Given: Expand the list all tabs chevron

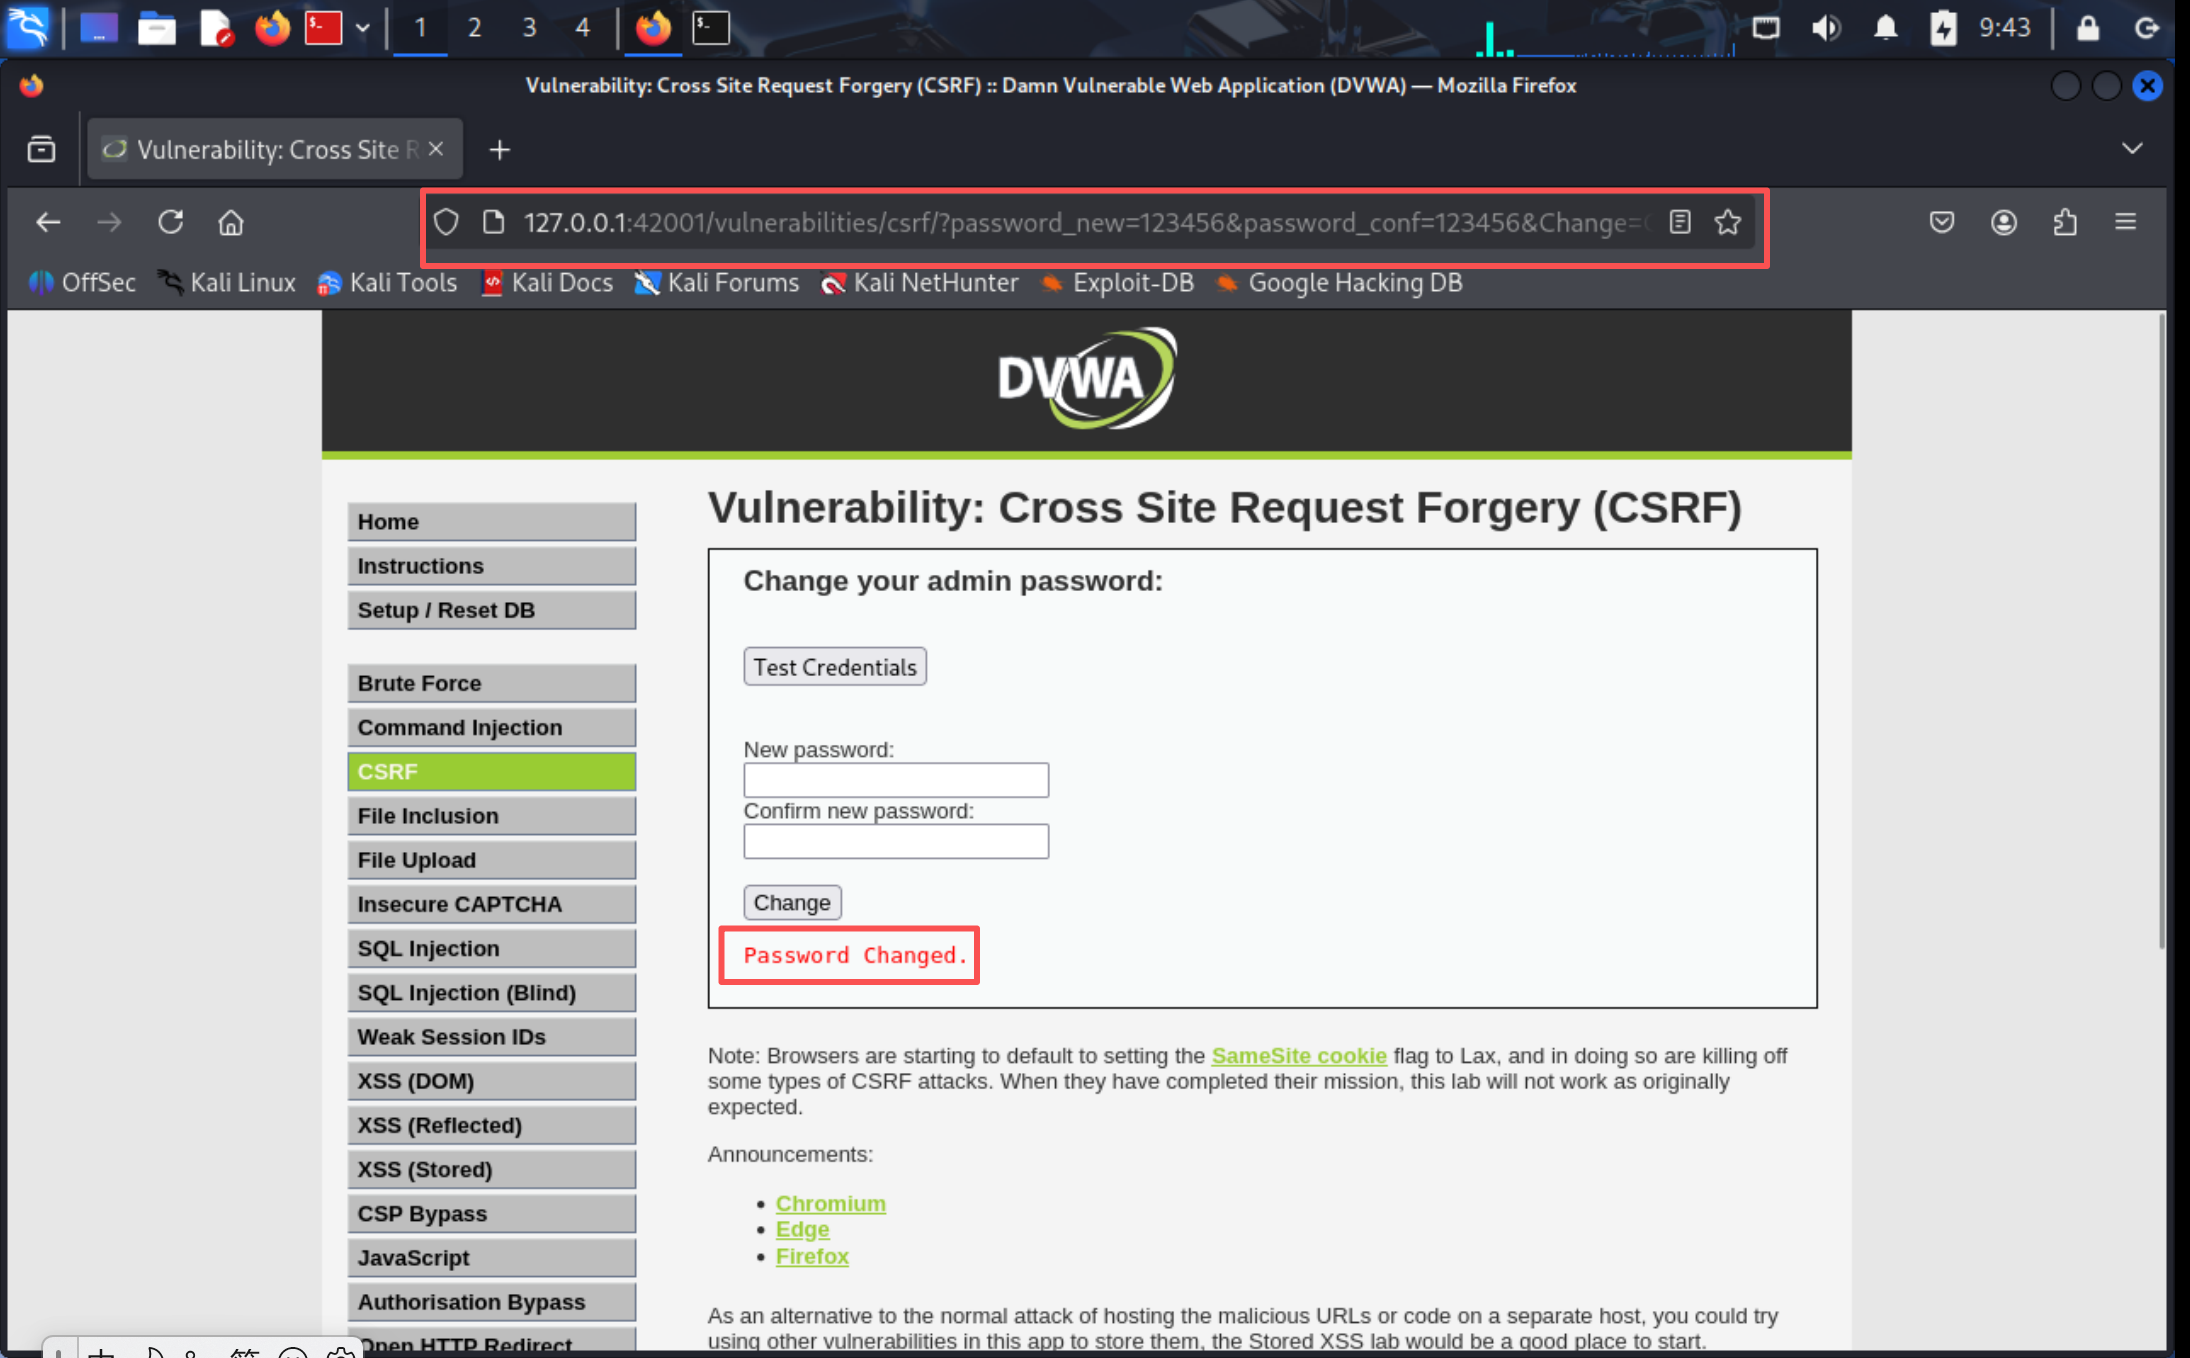Looking at the screenshot, I should coord(2132,148).
